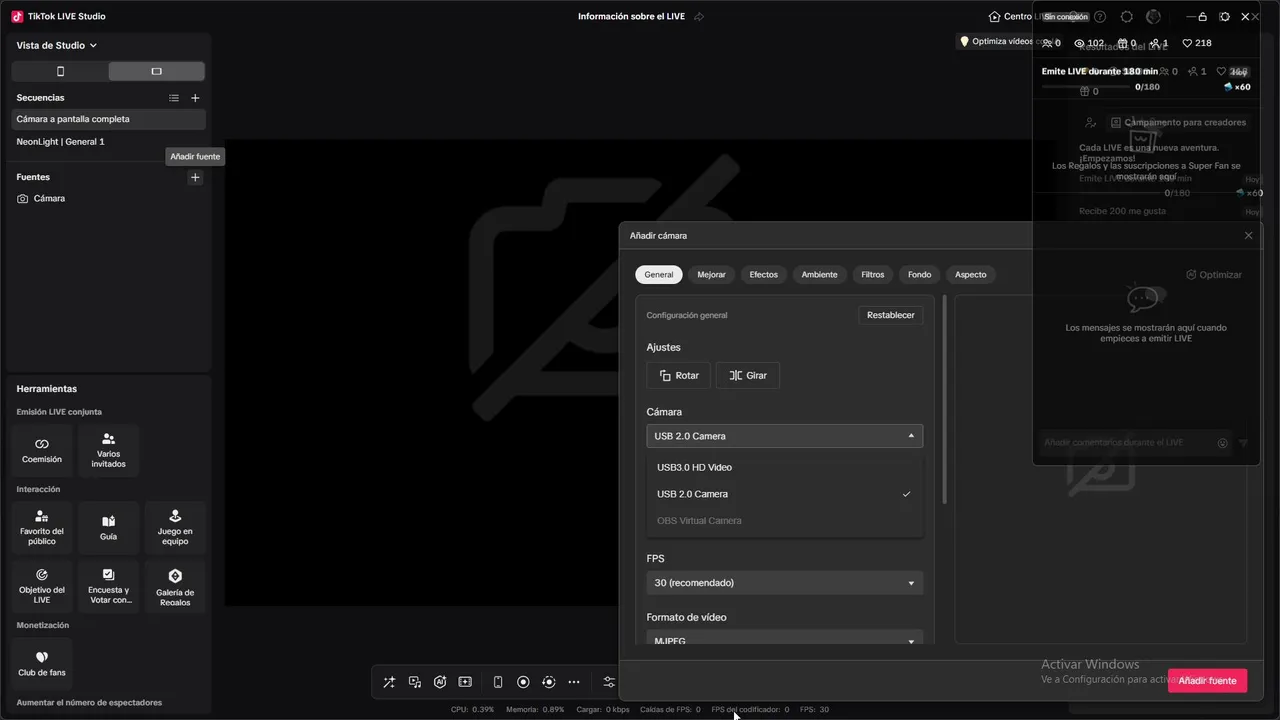Switch to the Filtros tab
The width and height of the screenshot is (1280, 720).
click(873, 275)
